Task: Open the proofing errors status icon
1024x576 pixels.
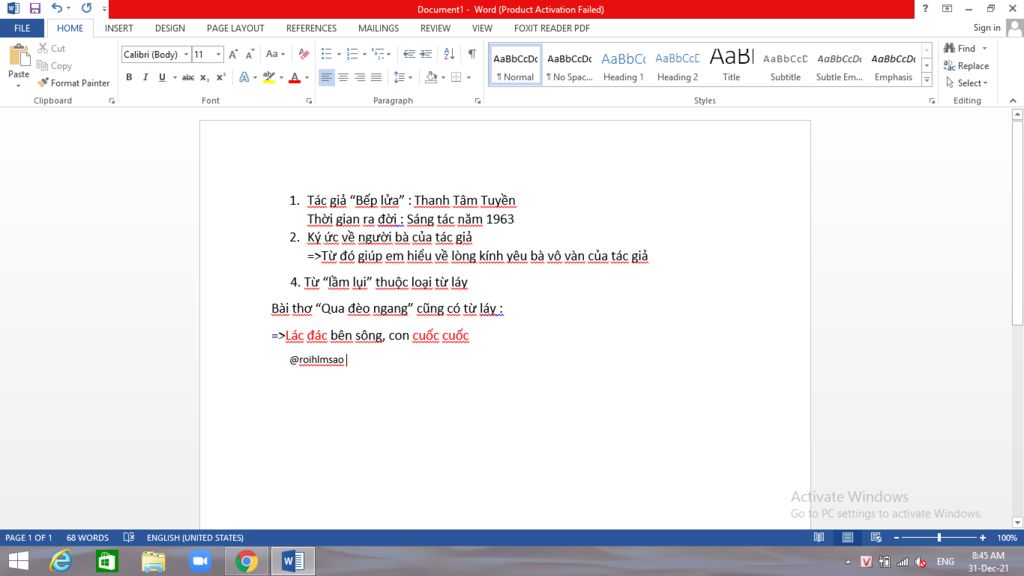Action: point(129,537)
